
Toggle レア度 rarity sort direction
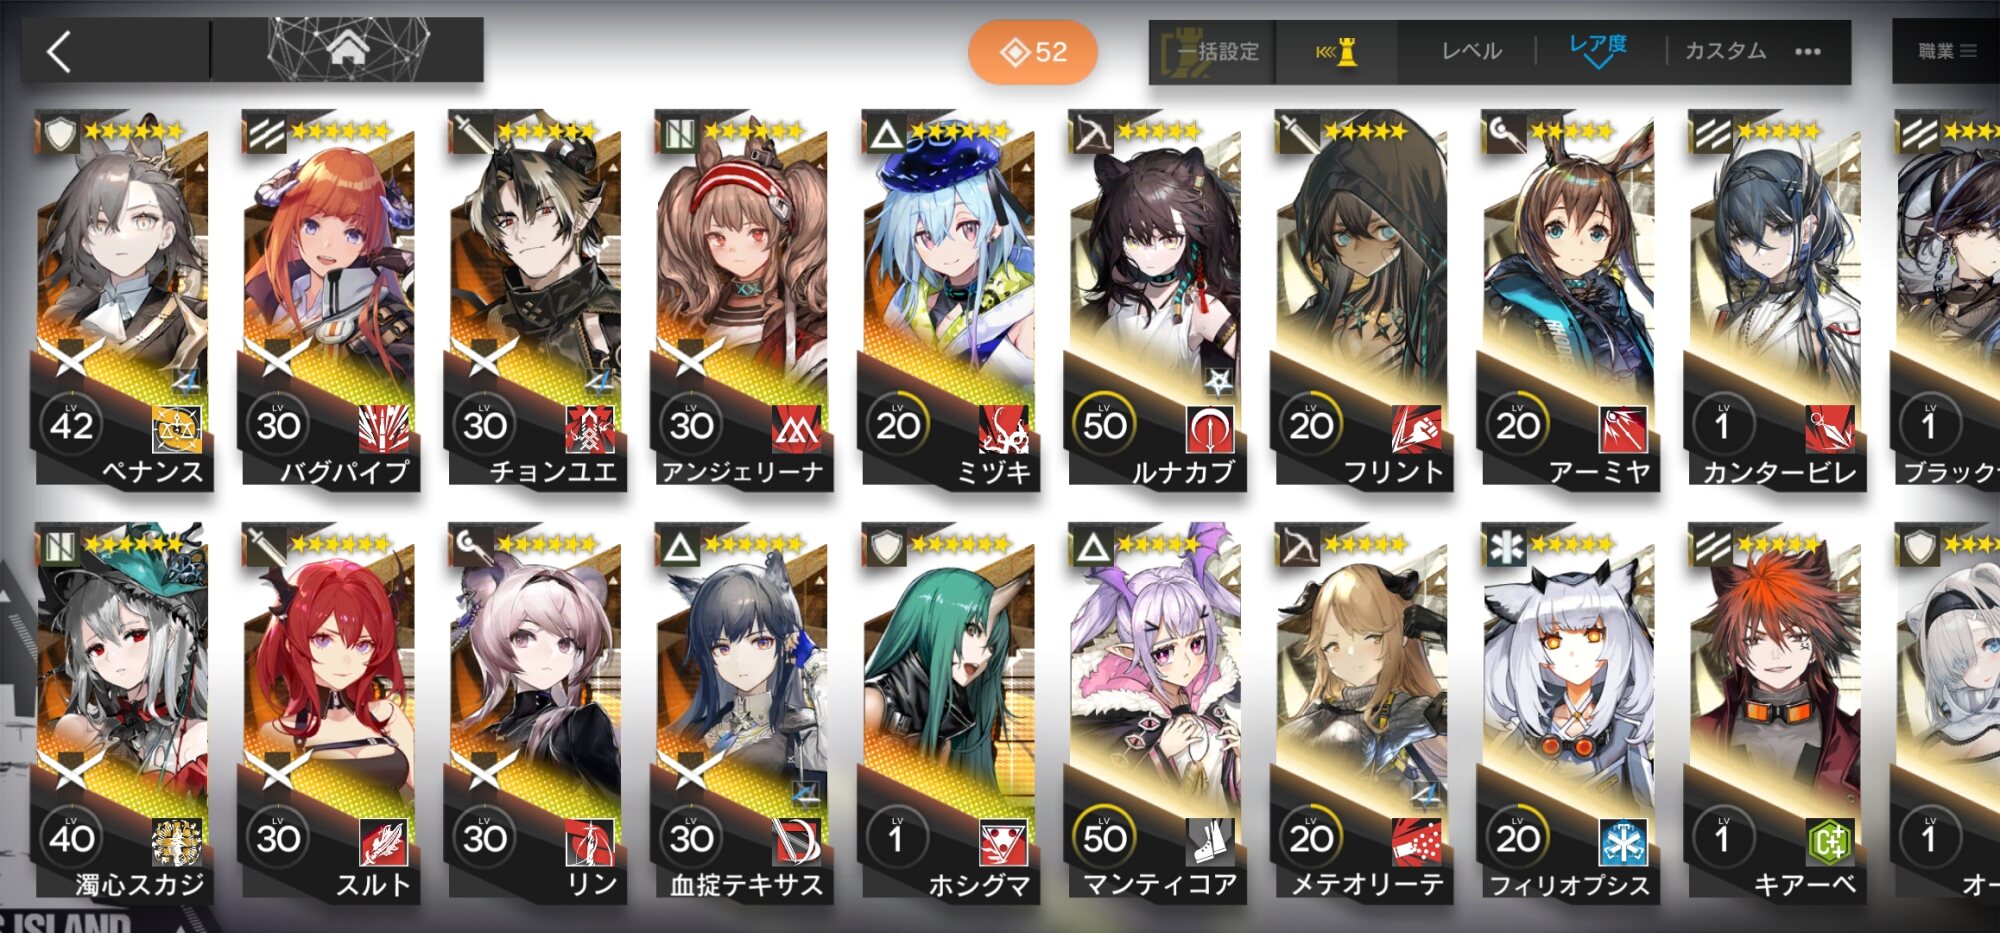pos(1597,50)
